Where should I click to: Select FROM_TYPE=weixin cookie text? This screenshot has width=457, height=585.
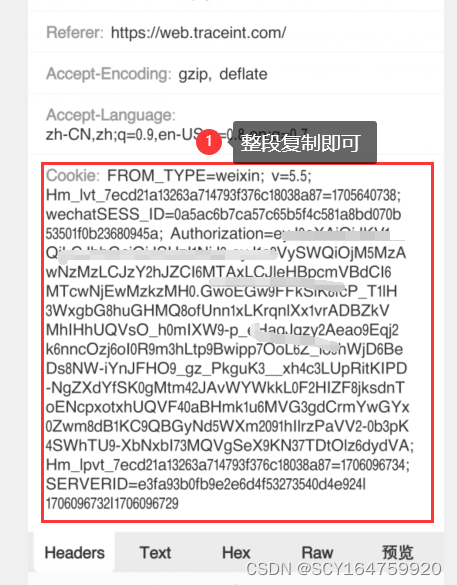pos(186,175)
